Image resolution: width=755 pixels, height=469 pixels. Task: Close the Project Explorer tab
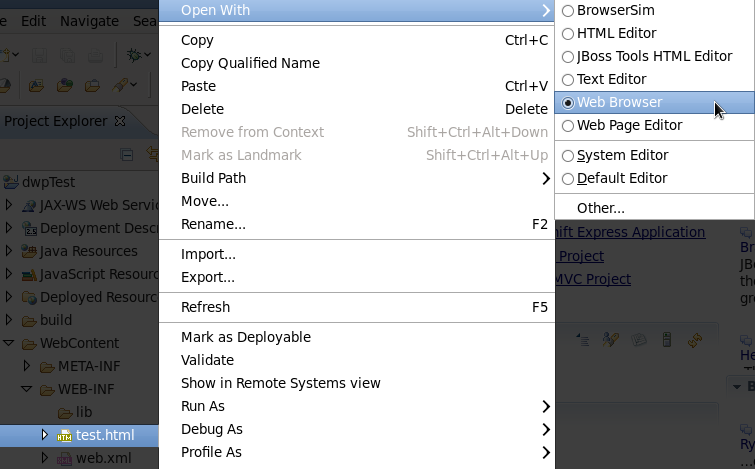[120, 121]
